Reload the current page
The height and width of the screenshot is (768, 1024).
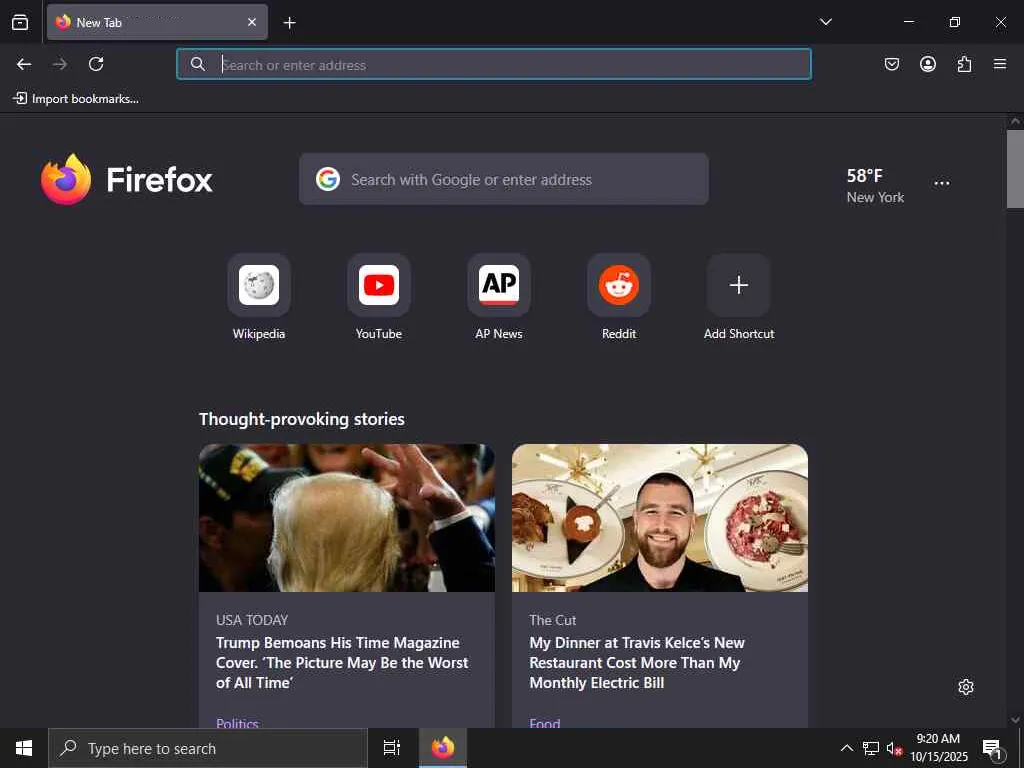[96, 64]
